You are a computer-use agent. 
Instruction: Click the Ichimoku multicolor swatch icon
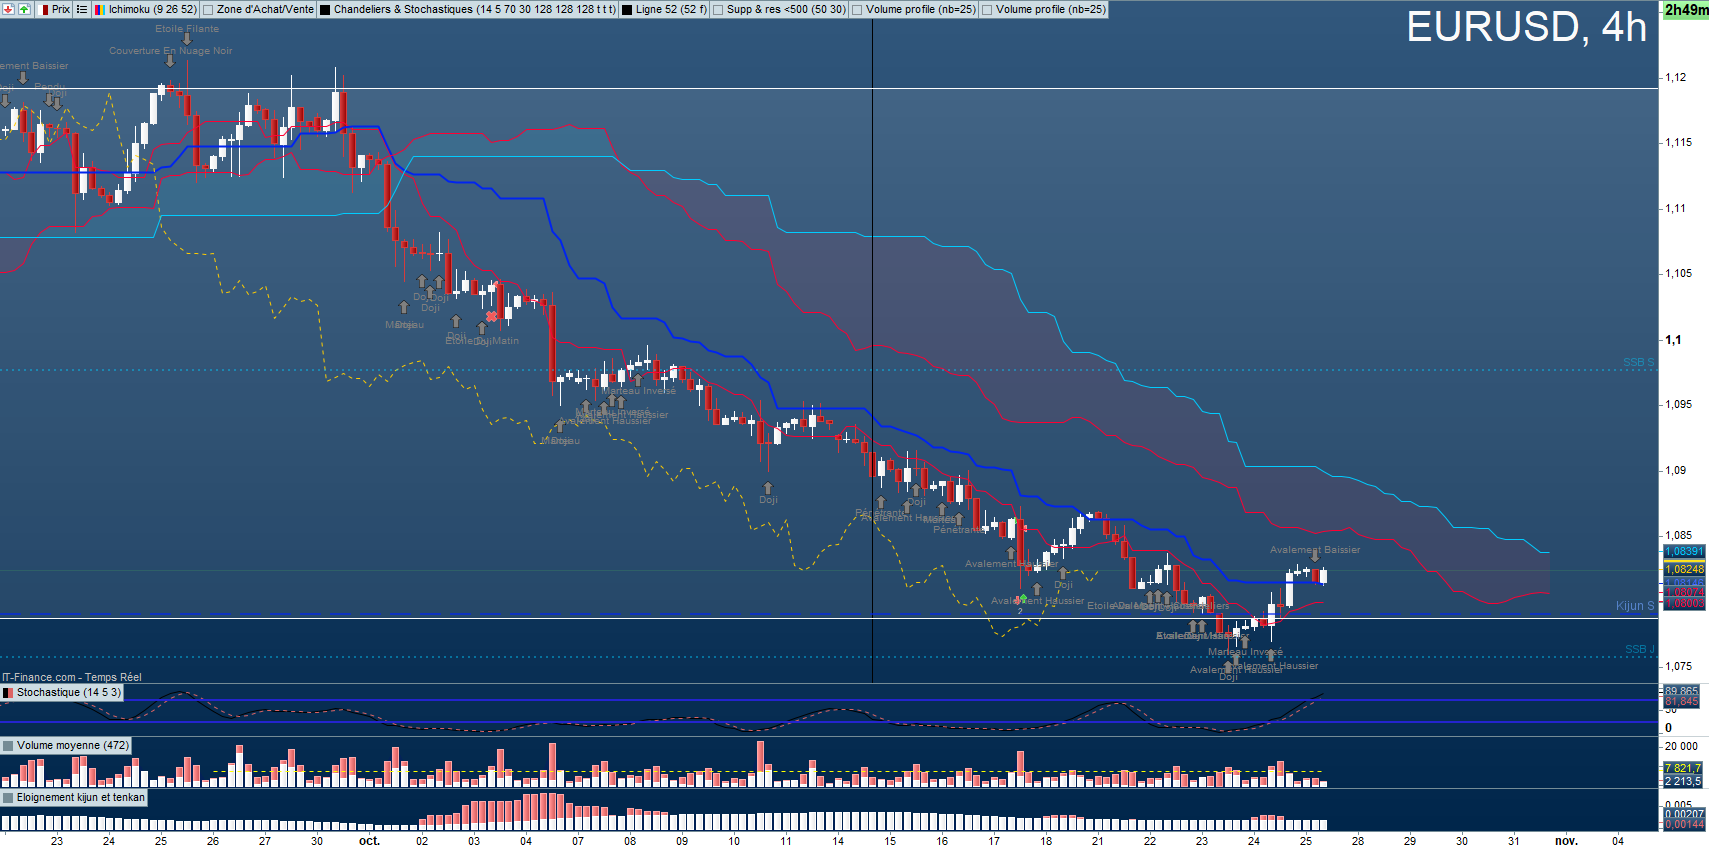(x=100, y=9)
